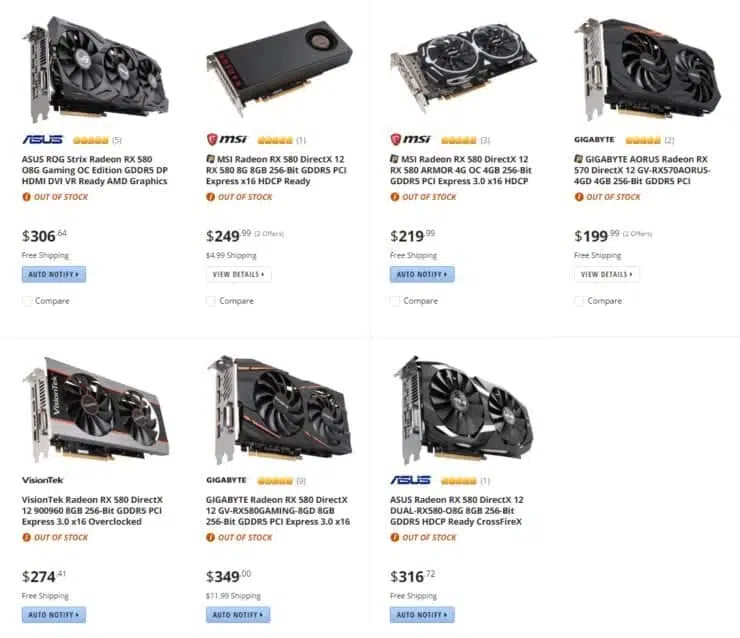
Task: Click the ASUS brand logo on ROG Strix listing
Action: click(42, 140)
